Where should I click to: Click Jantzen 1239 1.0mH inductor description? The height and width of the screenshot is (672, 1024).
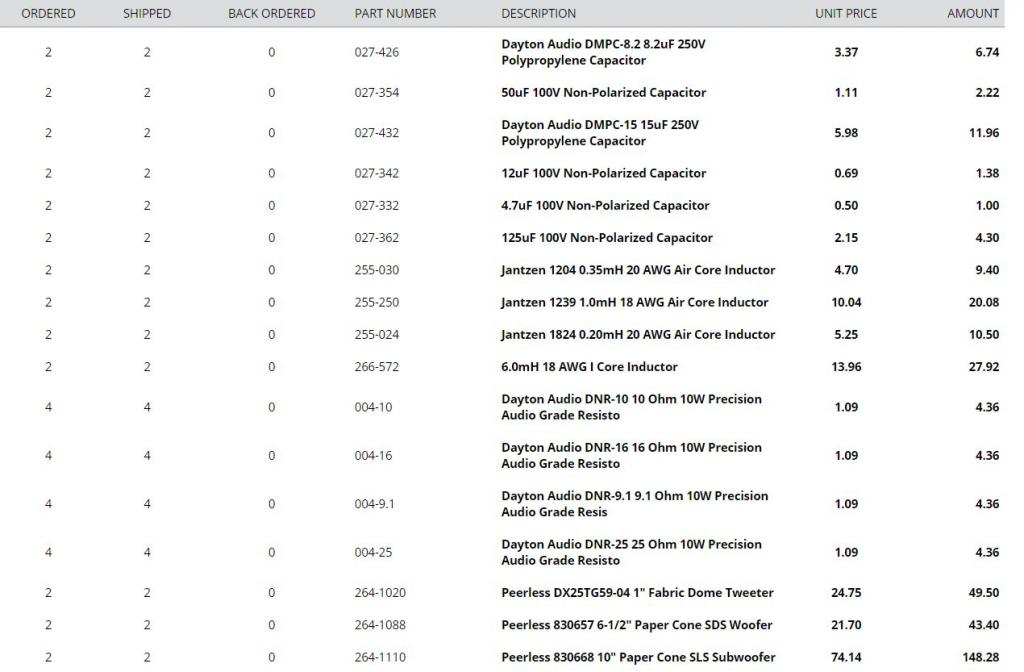pyautogui.click(x=635, y=302)
